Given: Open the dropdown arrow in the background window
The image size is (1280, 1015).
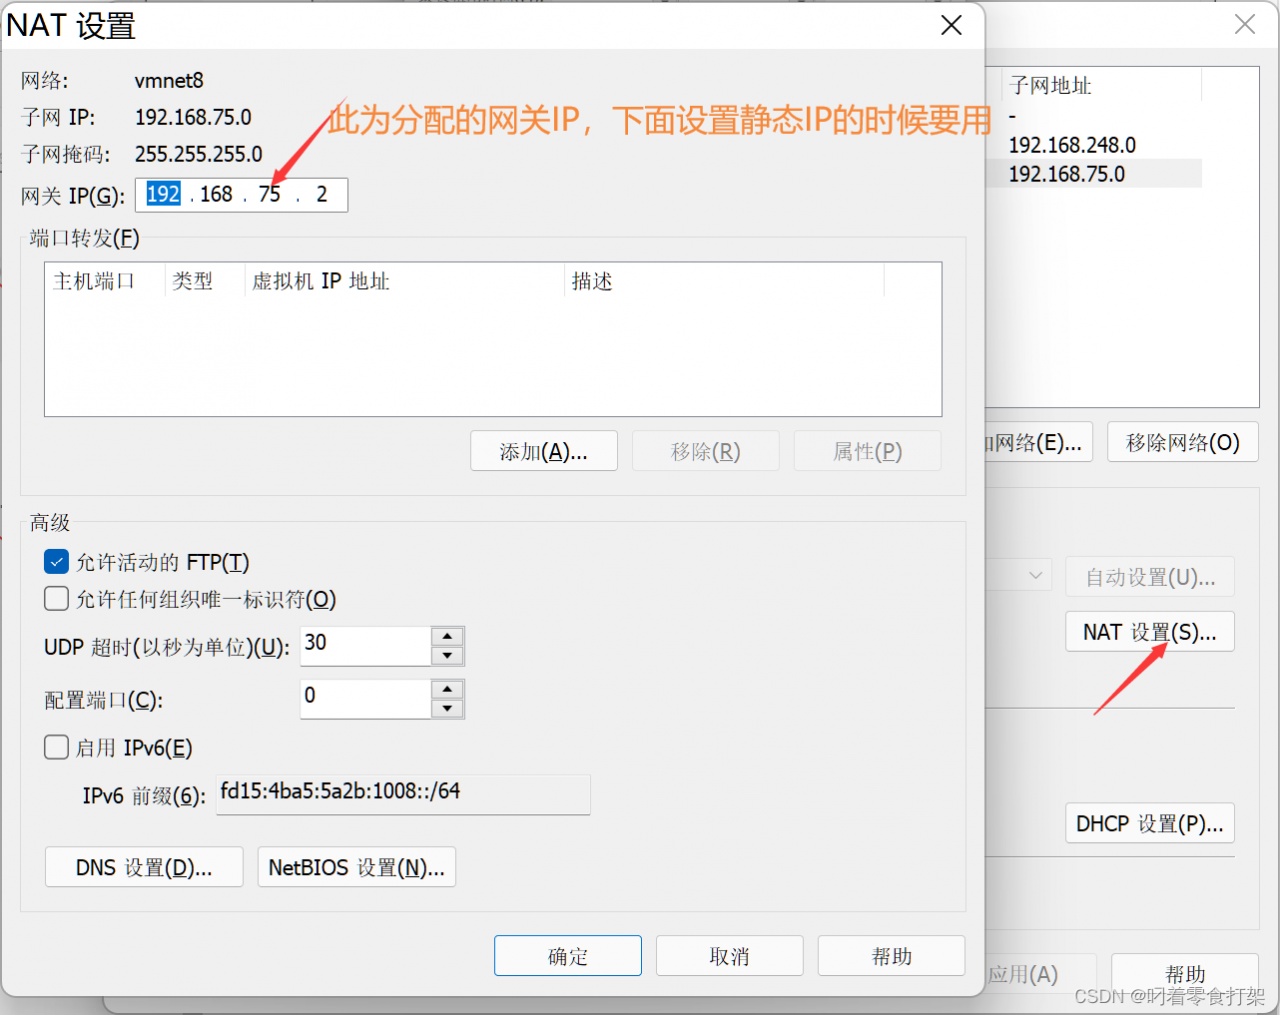Looking at the screenshot, I should pos(1036,575).
